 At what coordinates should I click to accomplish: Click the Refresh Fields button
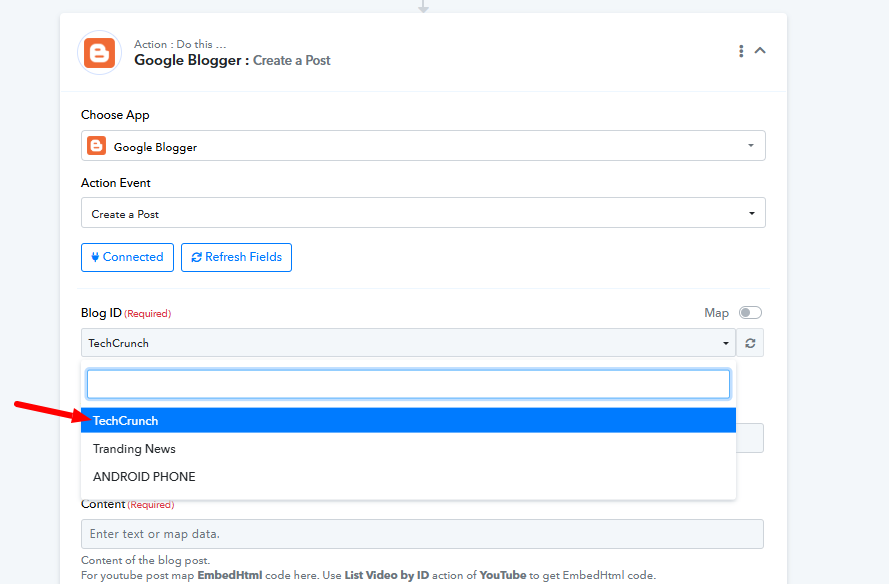coord(236,257)
